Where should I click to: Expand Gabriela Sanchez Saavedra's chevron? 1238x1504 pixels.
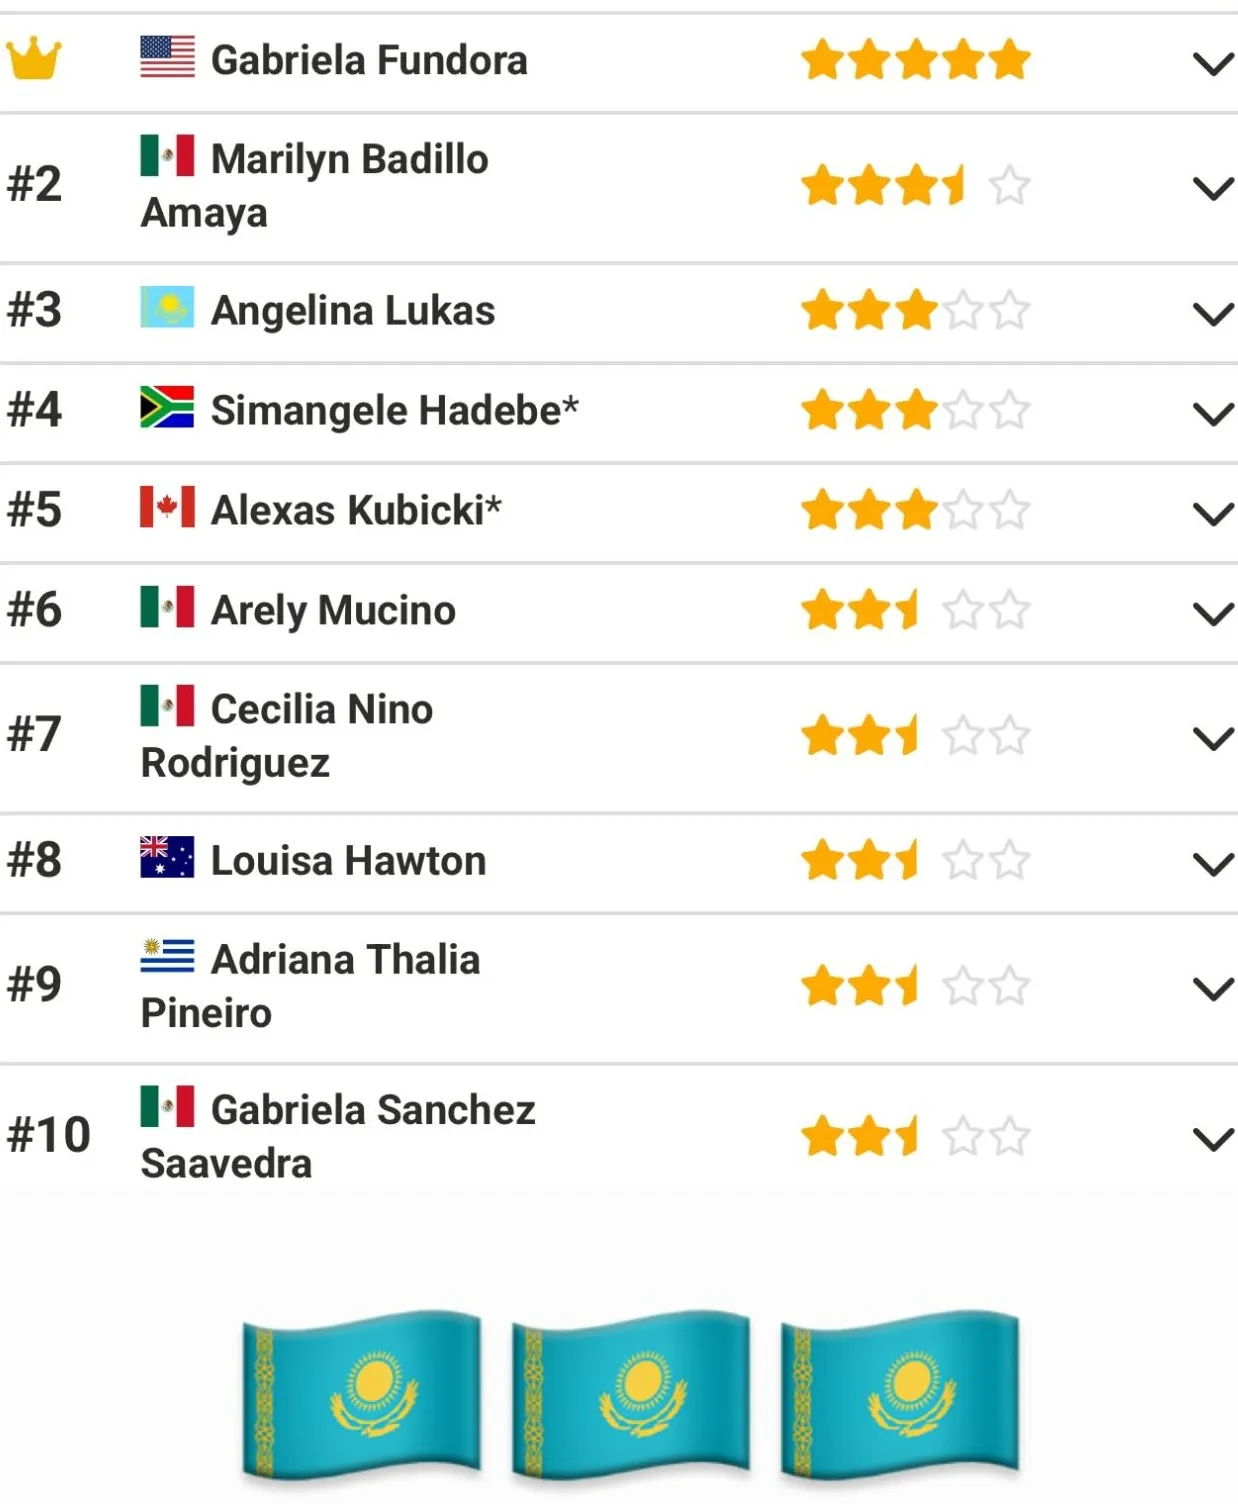pyautogui.click(x=1214, y=1139)
